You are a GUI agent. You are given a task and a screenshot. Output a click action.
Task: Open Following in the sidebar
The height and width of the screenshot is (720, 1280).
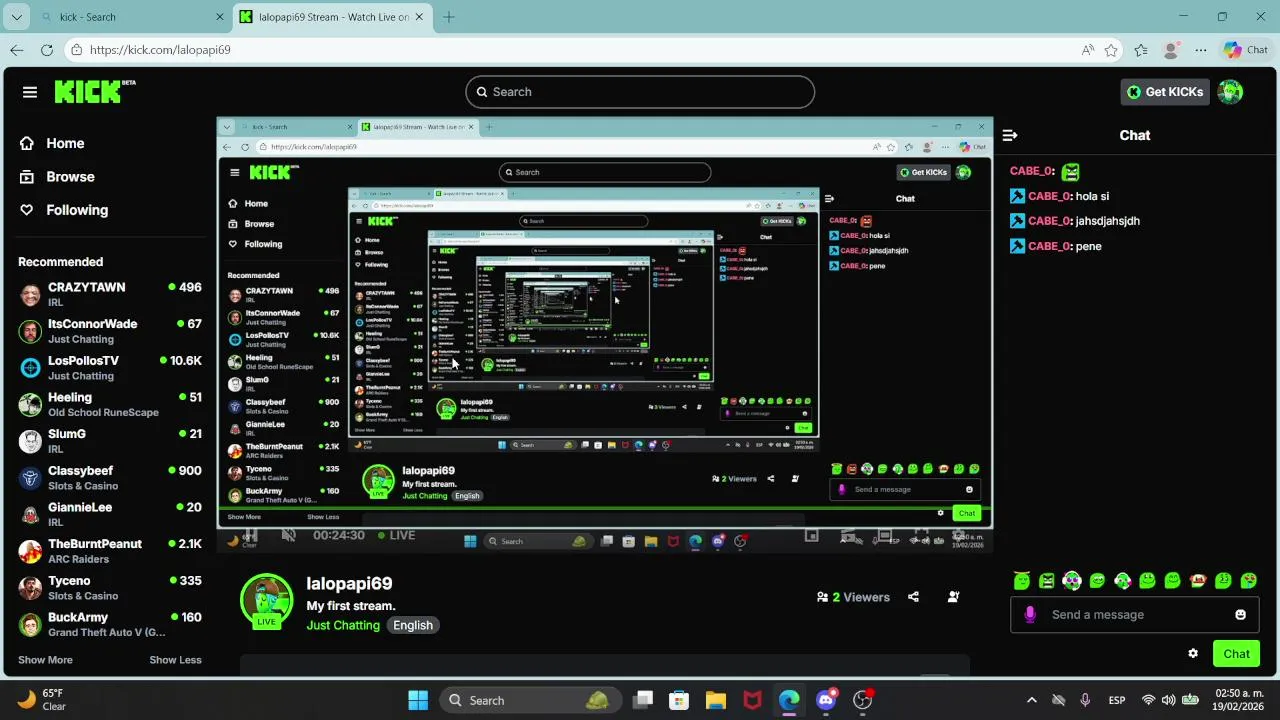click(x=64, y=210)
